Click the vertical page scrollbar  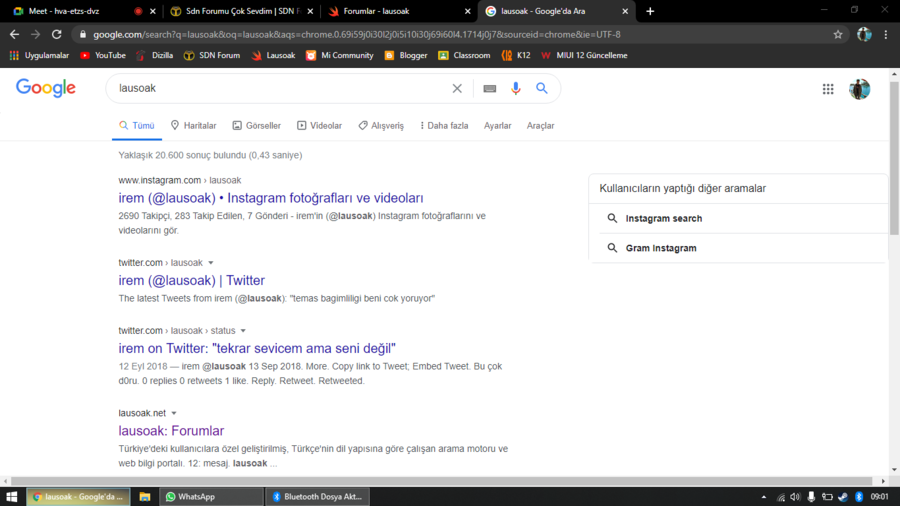coord(894,158)
